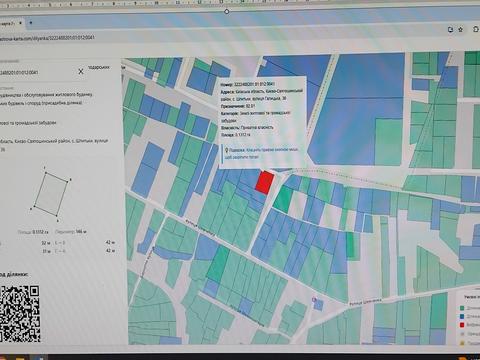Click the small map marker icon near 'вулиця Шевченка'
Viewport: 480px width, 360px height.
tap(314, 300)
